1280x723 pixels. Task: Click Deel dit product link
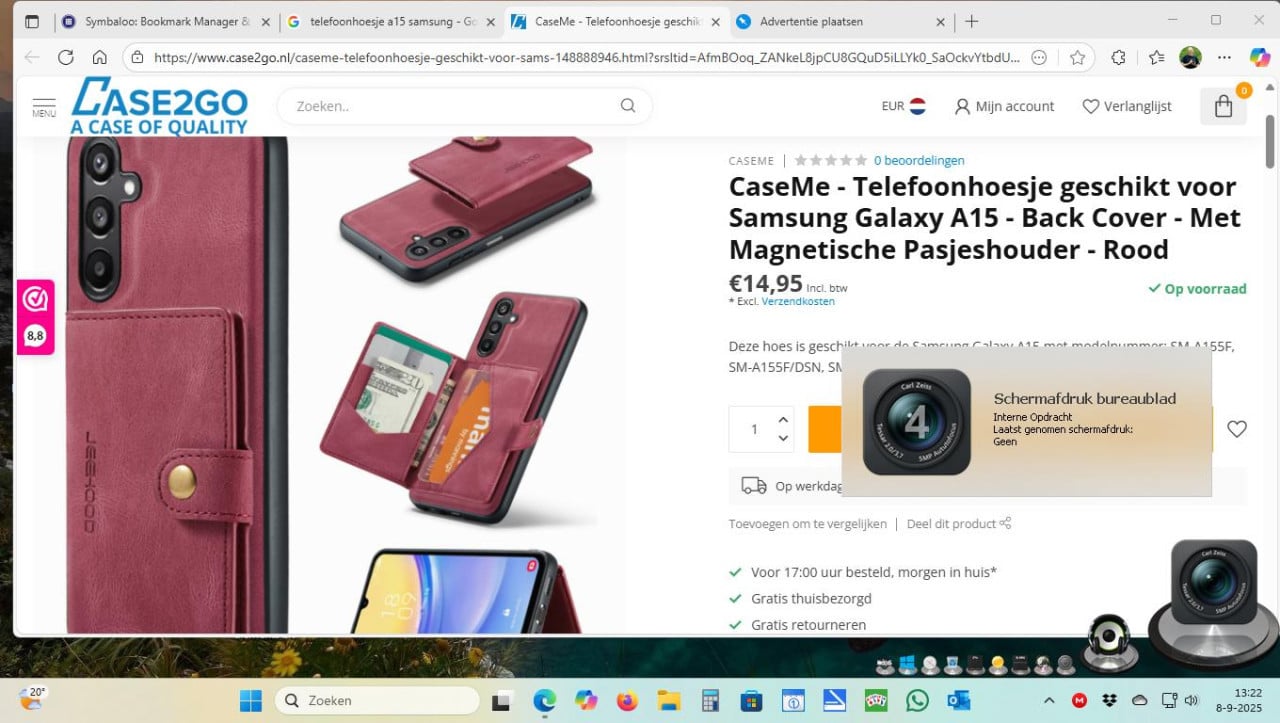[x=959, y=523]
